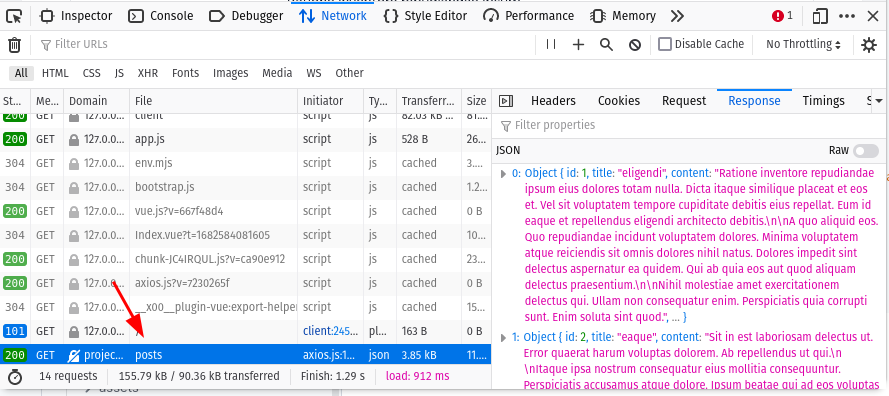Open request blocking icon

635,45
